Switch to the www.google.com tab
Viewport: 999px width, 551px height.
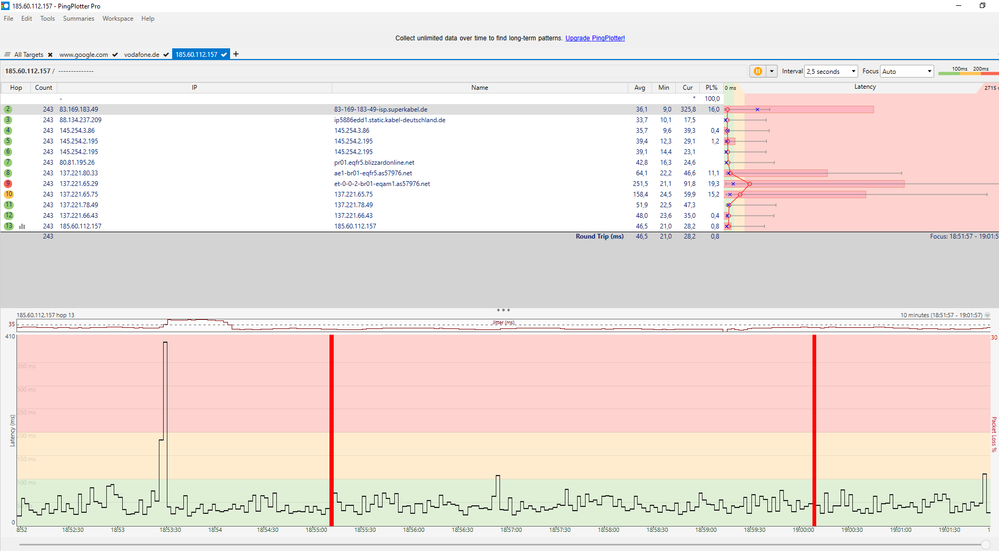tap(83, 54)
